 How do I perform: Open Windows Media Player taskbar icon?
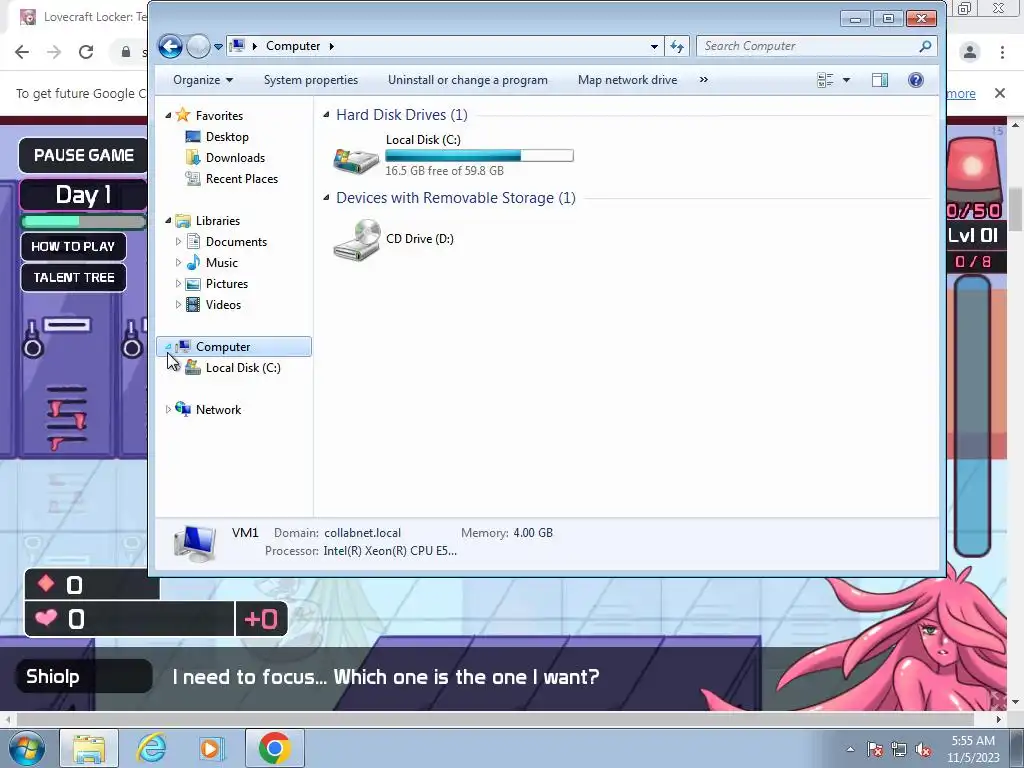pyautogui.click(x=212, y=748)
